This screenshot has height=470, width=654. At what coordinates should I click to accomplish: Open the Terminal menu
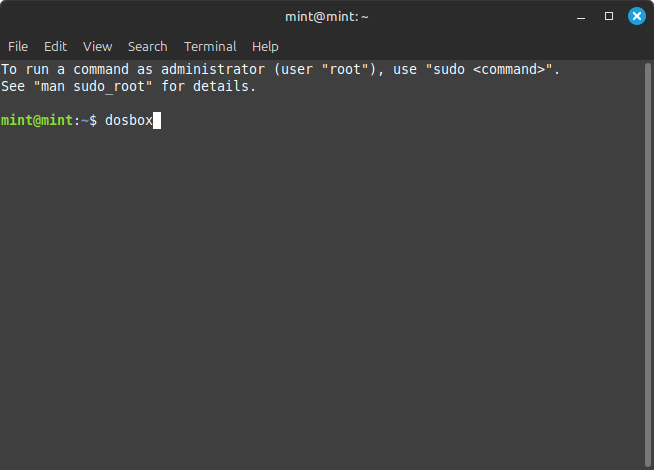tap(210, 46)
